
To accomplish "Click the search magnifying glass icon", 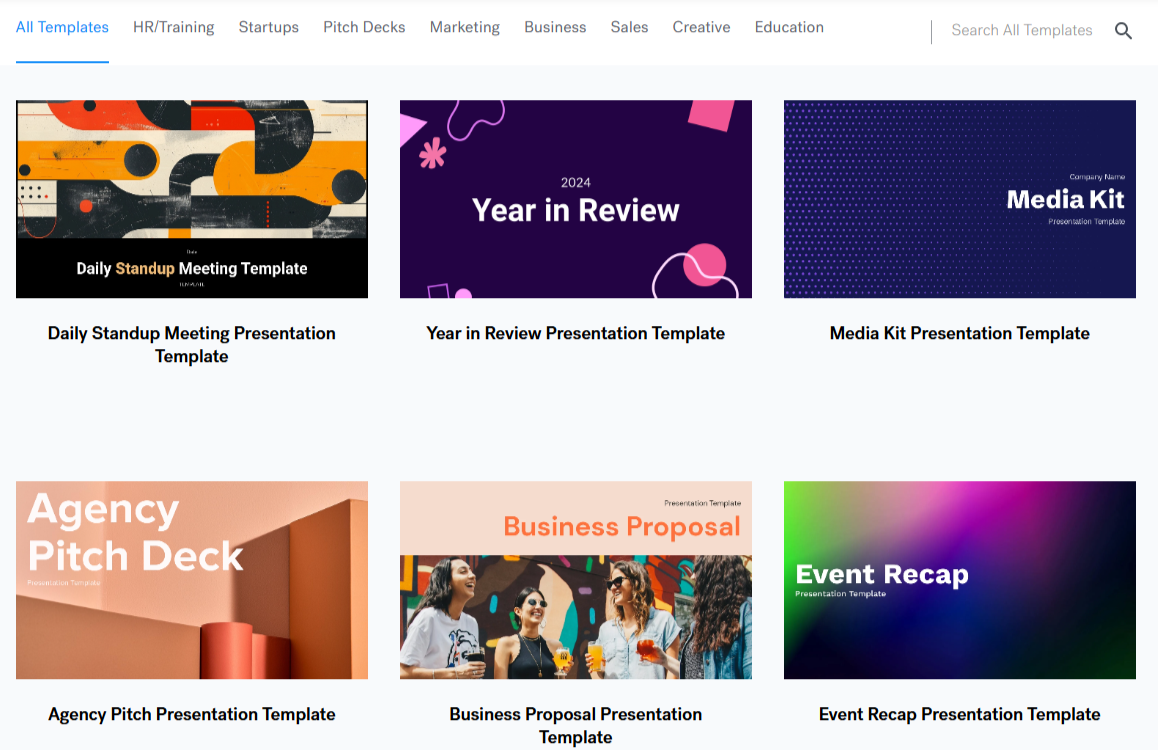I will [x=1123, y=31].
